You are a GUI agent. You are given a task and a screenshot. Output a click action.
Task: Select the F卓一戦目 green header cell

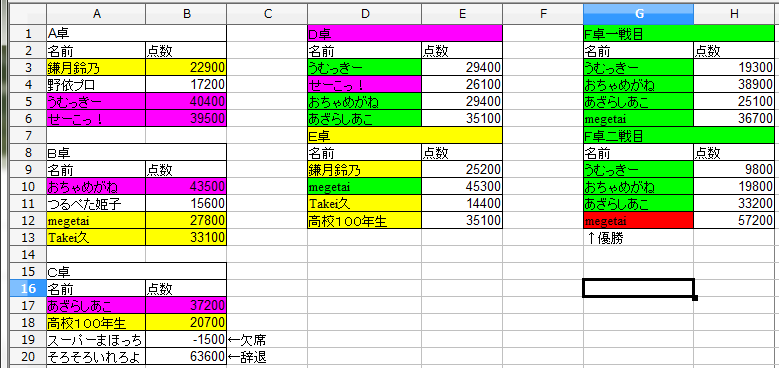pos(679,34)
